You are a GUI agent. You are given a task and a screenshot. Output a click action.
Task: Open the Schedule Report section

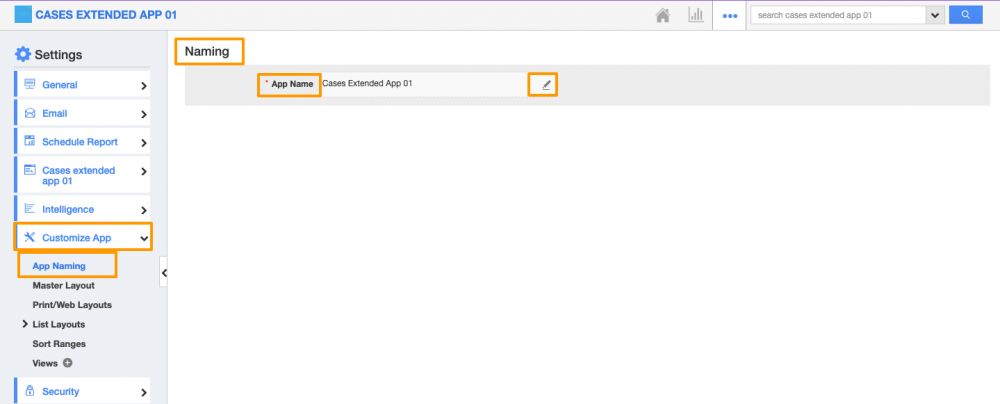[x=82, y=142]
